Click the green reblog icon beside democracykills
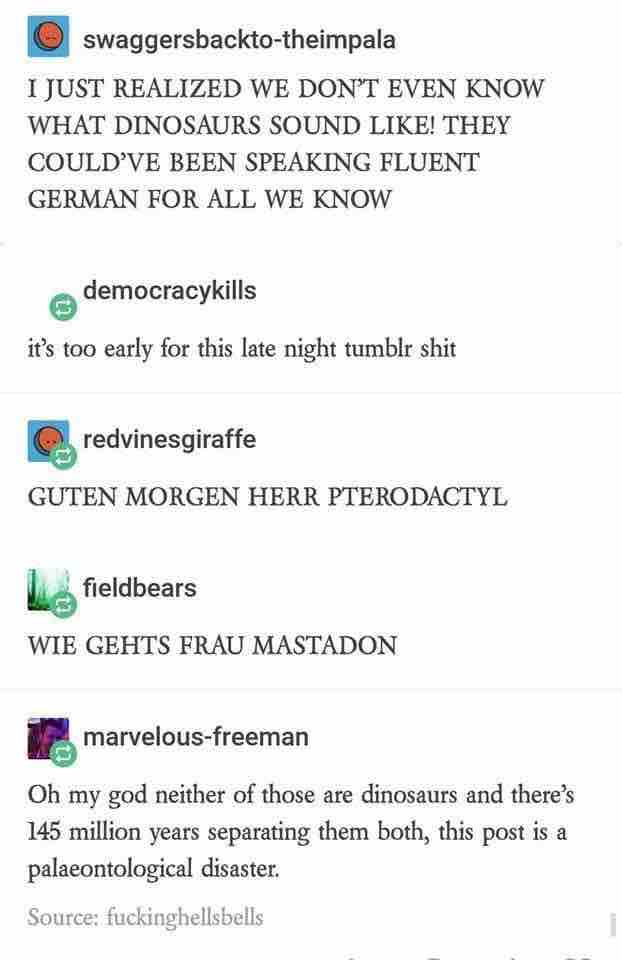 click(63, 307)
